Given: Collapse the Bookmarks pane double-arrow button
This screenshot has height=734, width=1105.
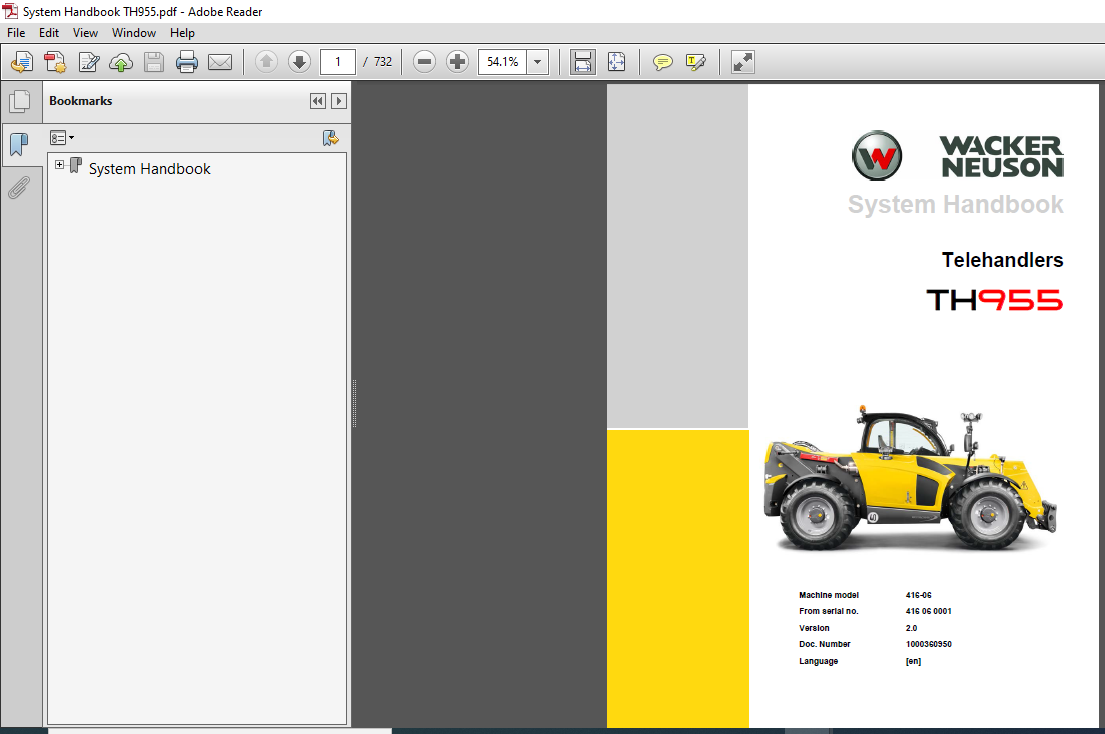Looking at the screenshot, I should (318, 101).
